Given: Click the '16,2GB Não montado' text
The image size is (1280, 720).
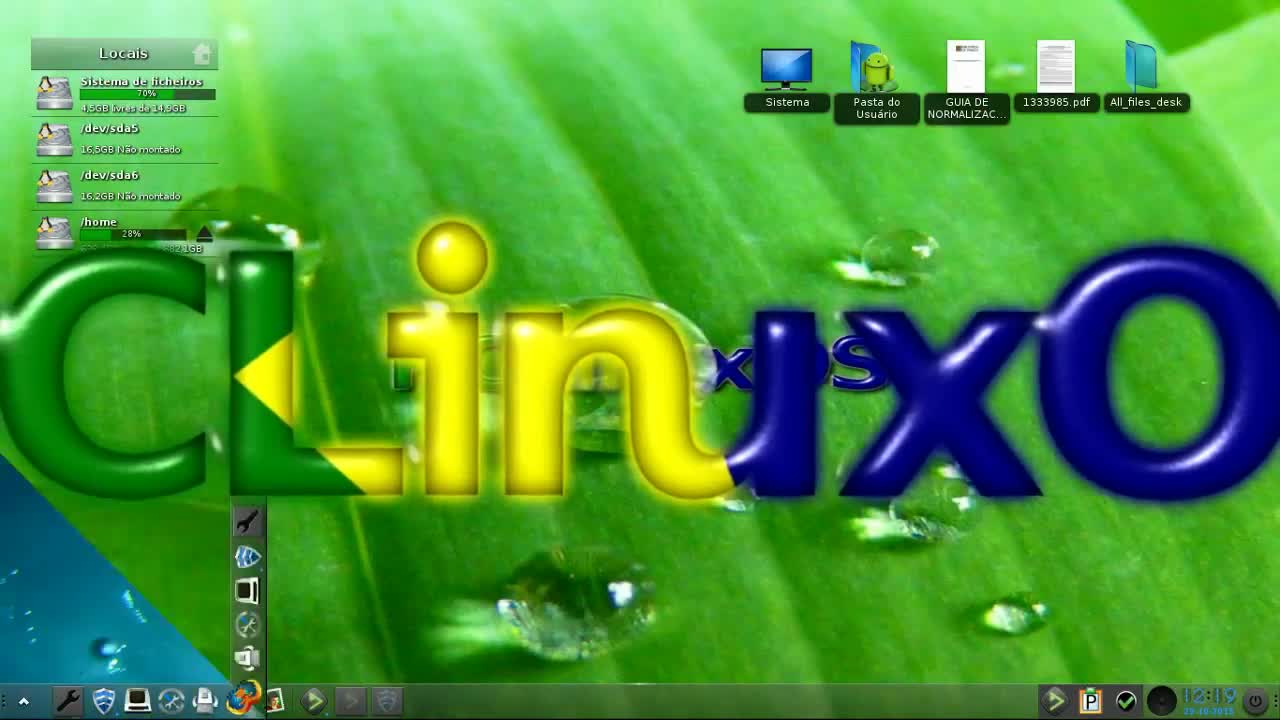Looking at the screenshot, I should coord(130,196).
